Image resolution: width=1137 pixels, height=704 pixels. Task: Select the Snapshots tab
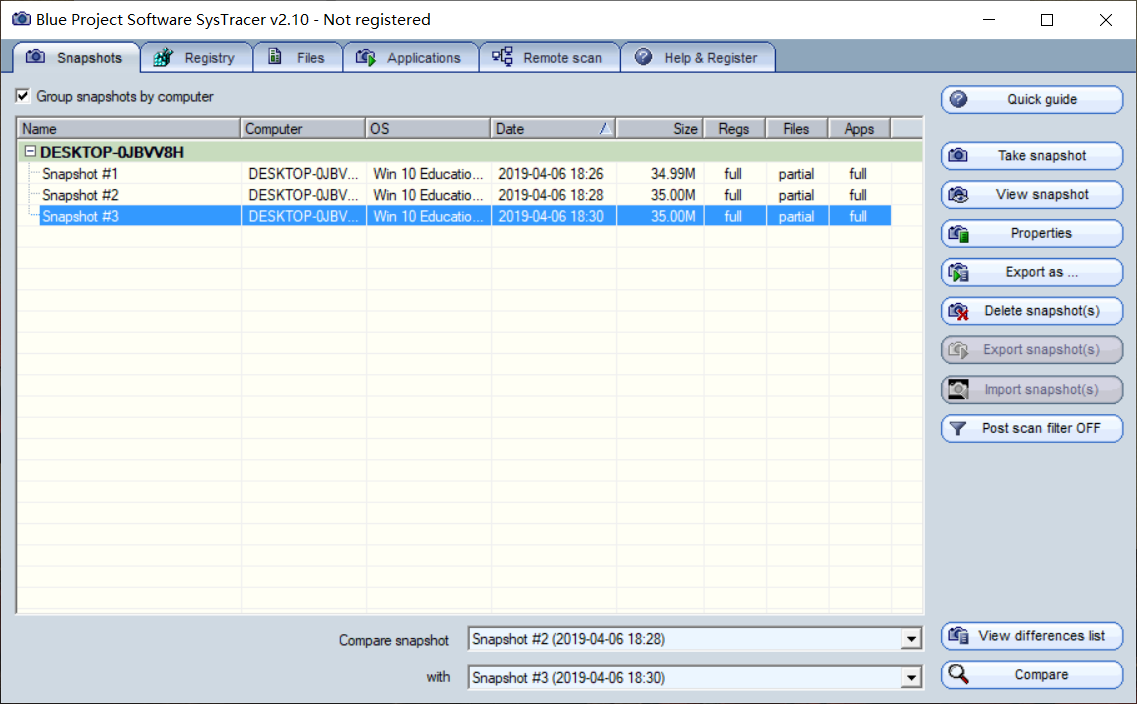[x=76, y=57]
